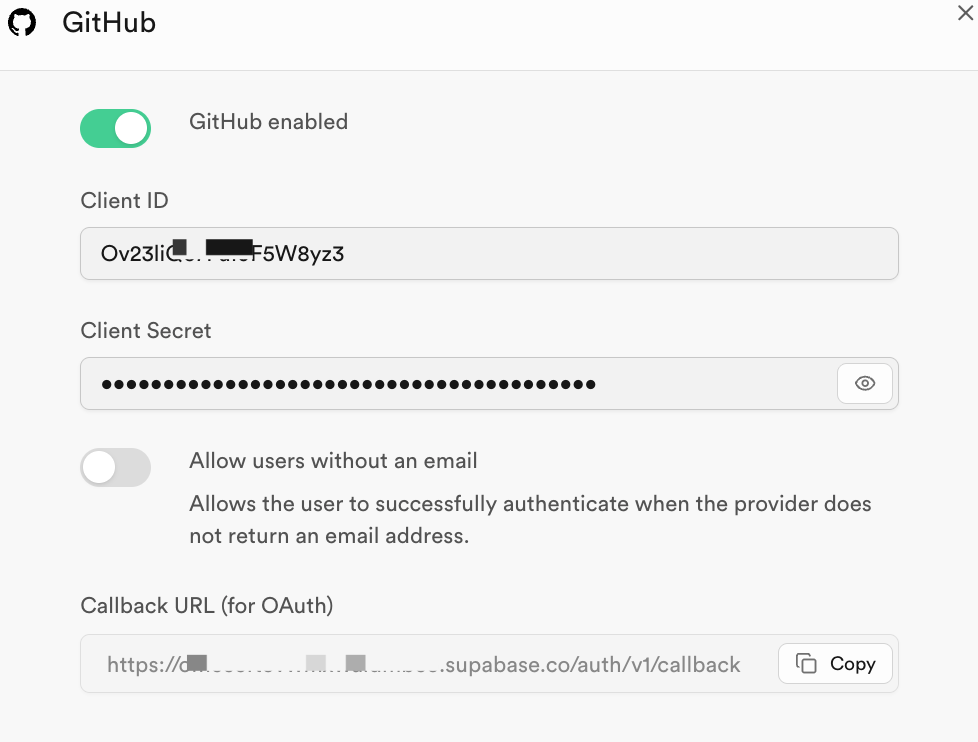Click the https prefix of the callback URL

tap(138, 664)
